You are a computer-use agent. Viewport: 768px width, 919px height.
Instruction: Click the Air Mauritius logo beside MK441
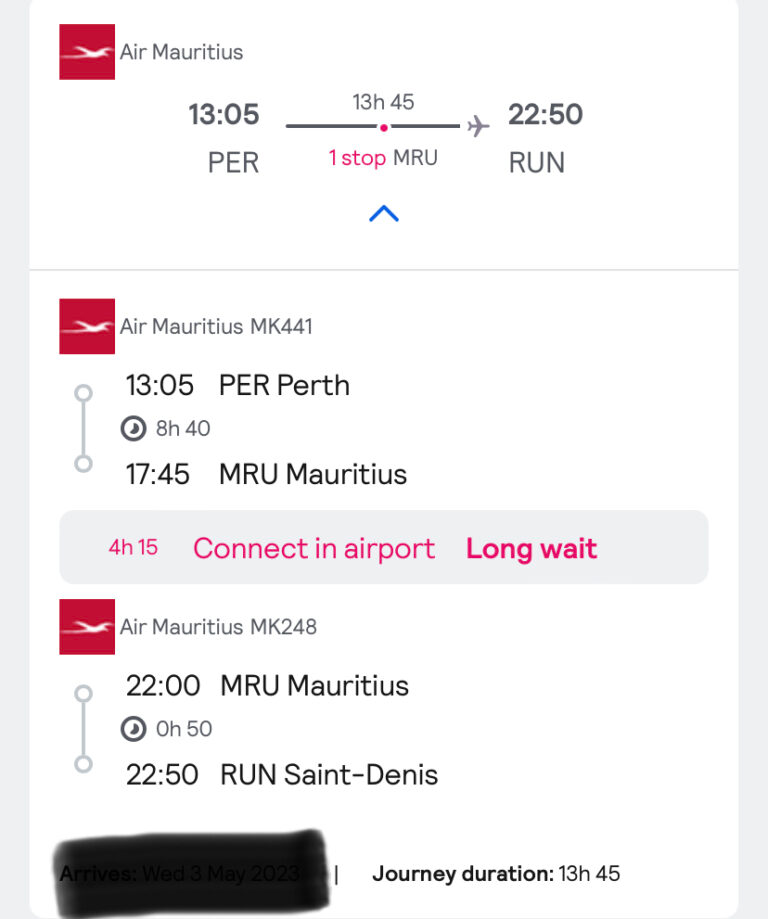[87, 326]
